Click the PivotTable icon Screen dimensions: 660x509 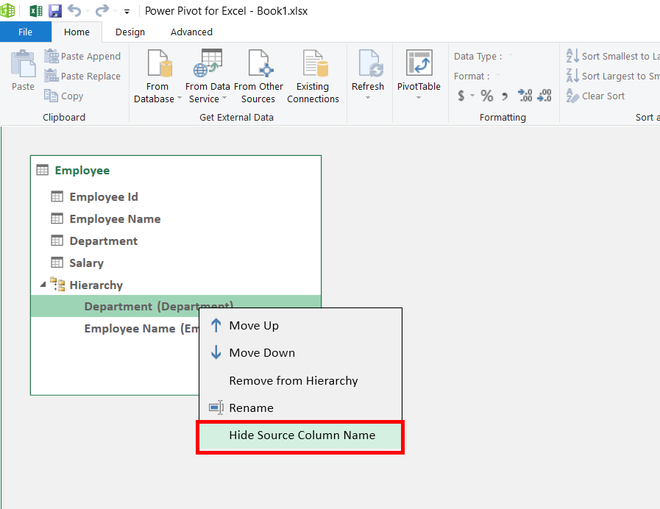(x=419, y=63)
